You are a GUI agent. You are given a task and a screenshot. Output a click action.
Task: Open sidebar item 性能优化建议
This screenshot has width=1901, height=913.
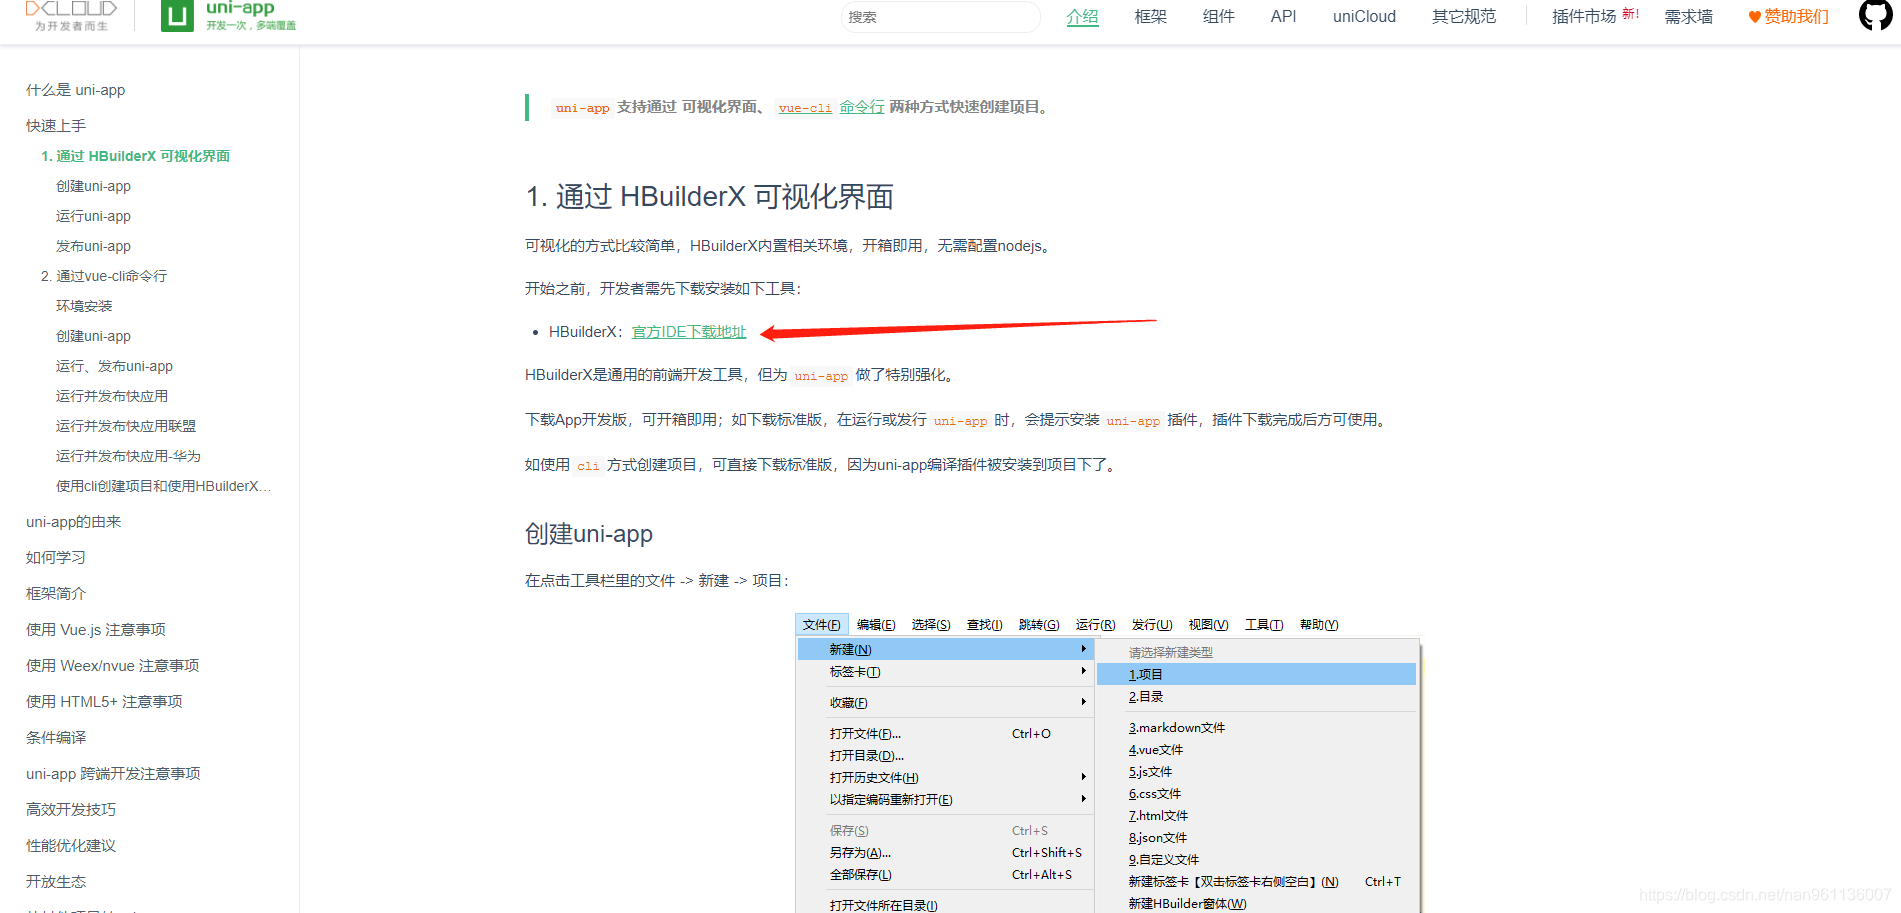(x=71, y=846)
